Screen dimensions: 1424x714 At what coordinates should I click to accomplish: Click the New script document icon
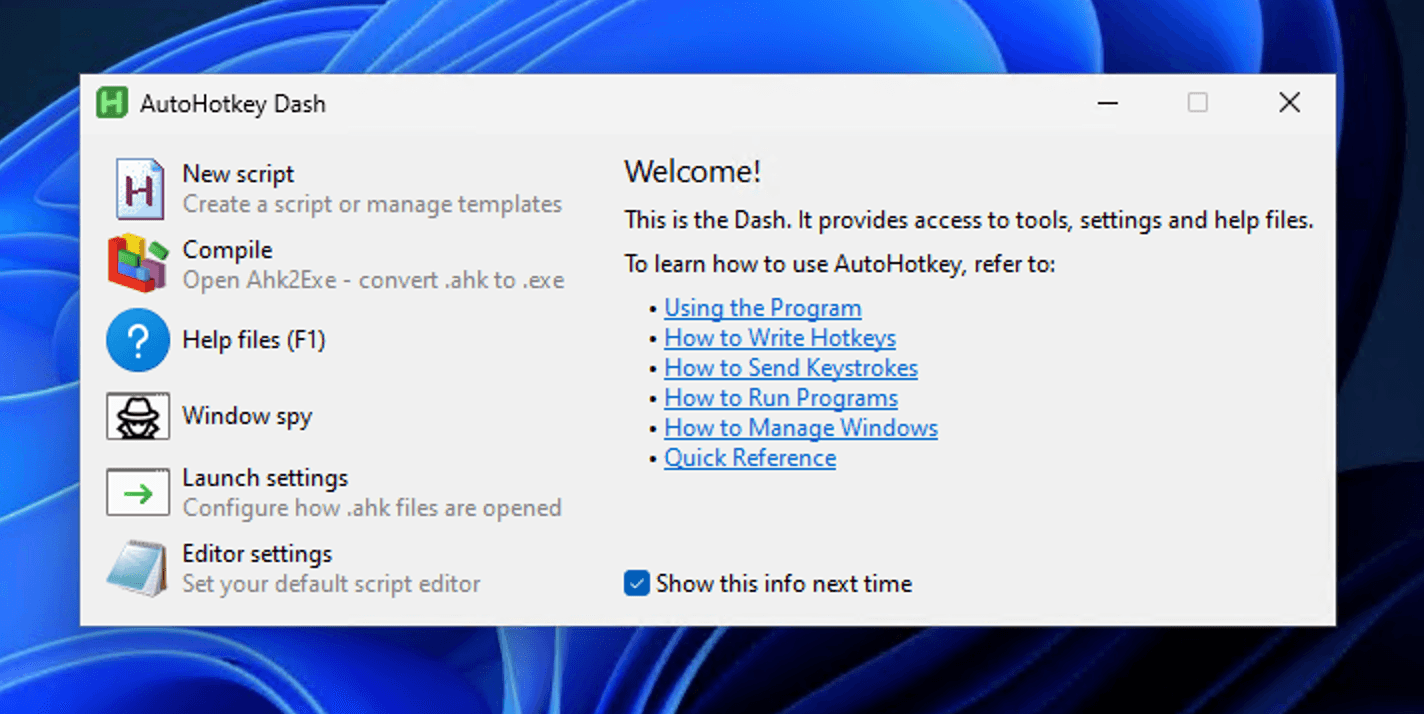[139, 188]
